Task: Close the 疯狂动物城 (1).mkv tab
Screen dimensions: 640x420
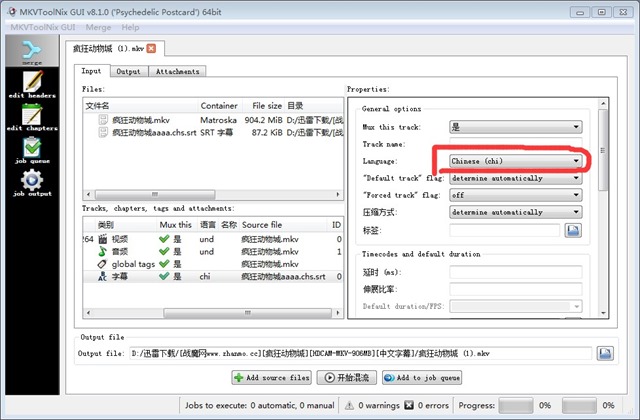Action: (151, 48)
